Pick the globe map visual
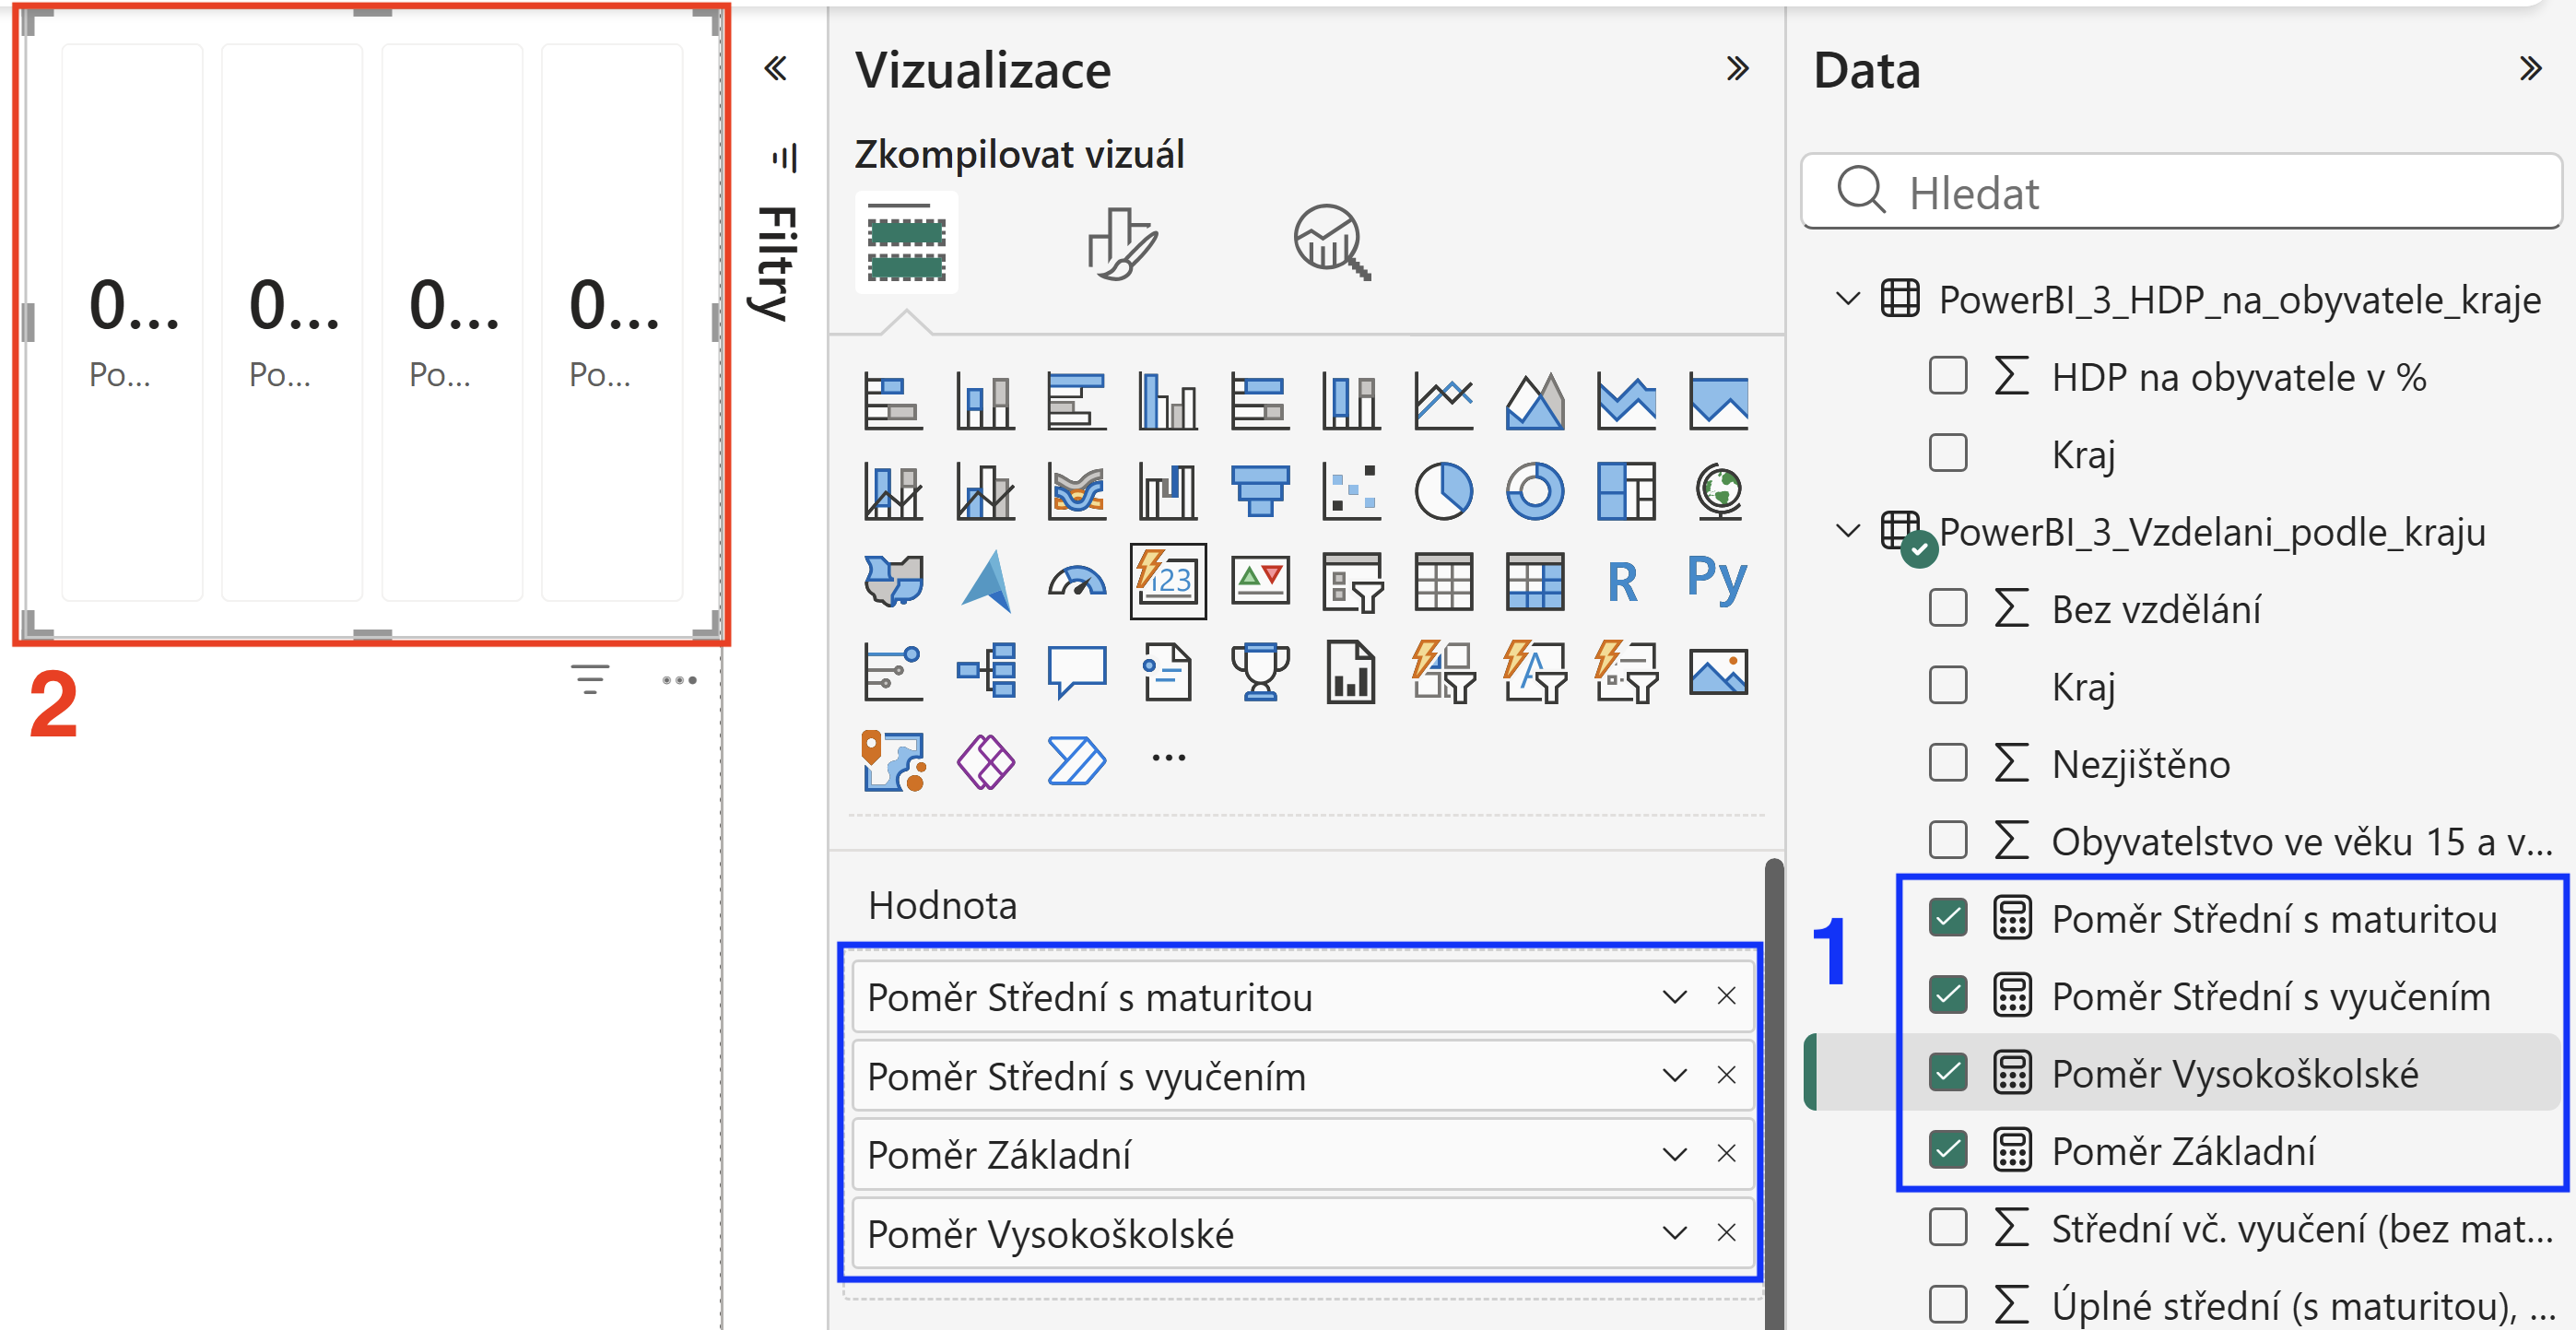Image resolution: width=2576 pixels, height=1330 pixels. tap(1718, 491)
